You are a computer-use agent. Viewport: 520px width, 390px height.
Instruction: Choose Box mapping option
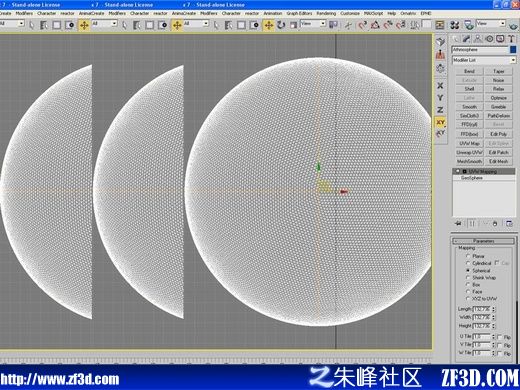click(x=468, y=285)
